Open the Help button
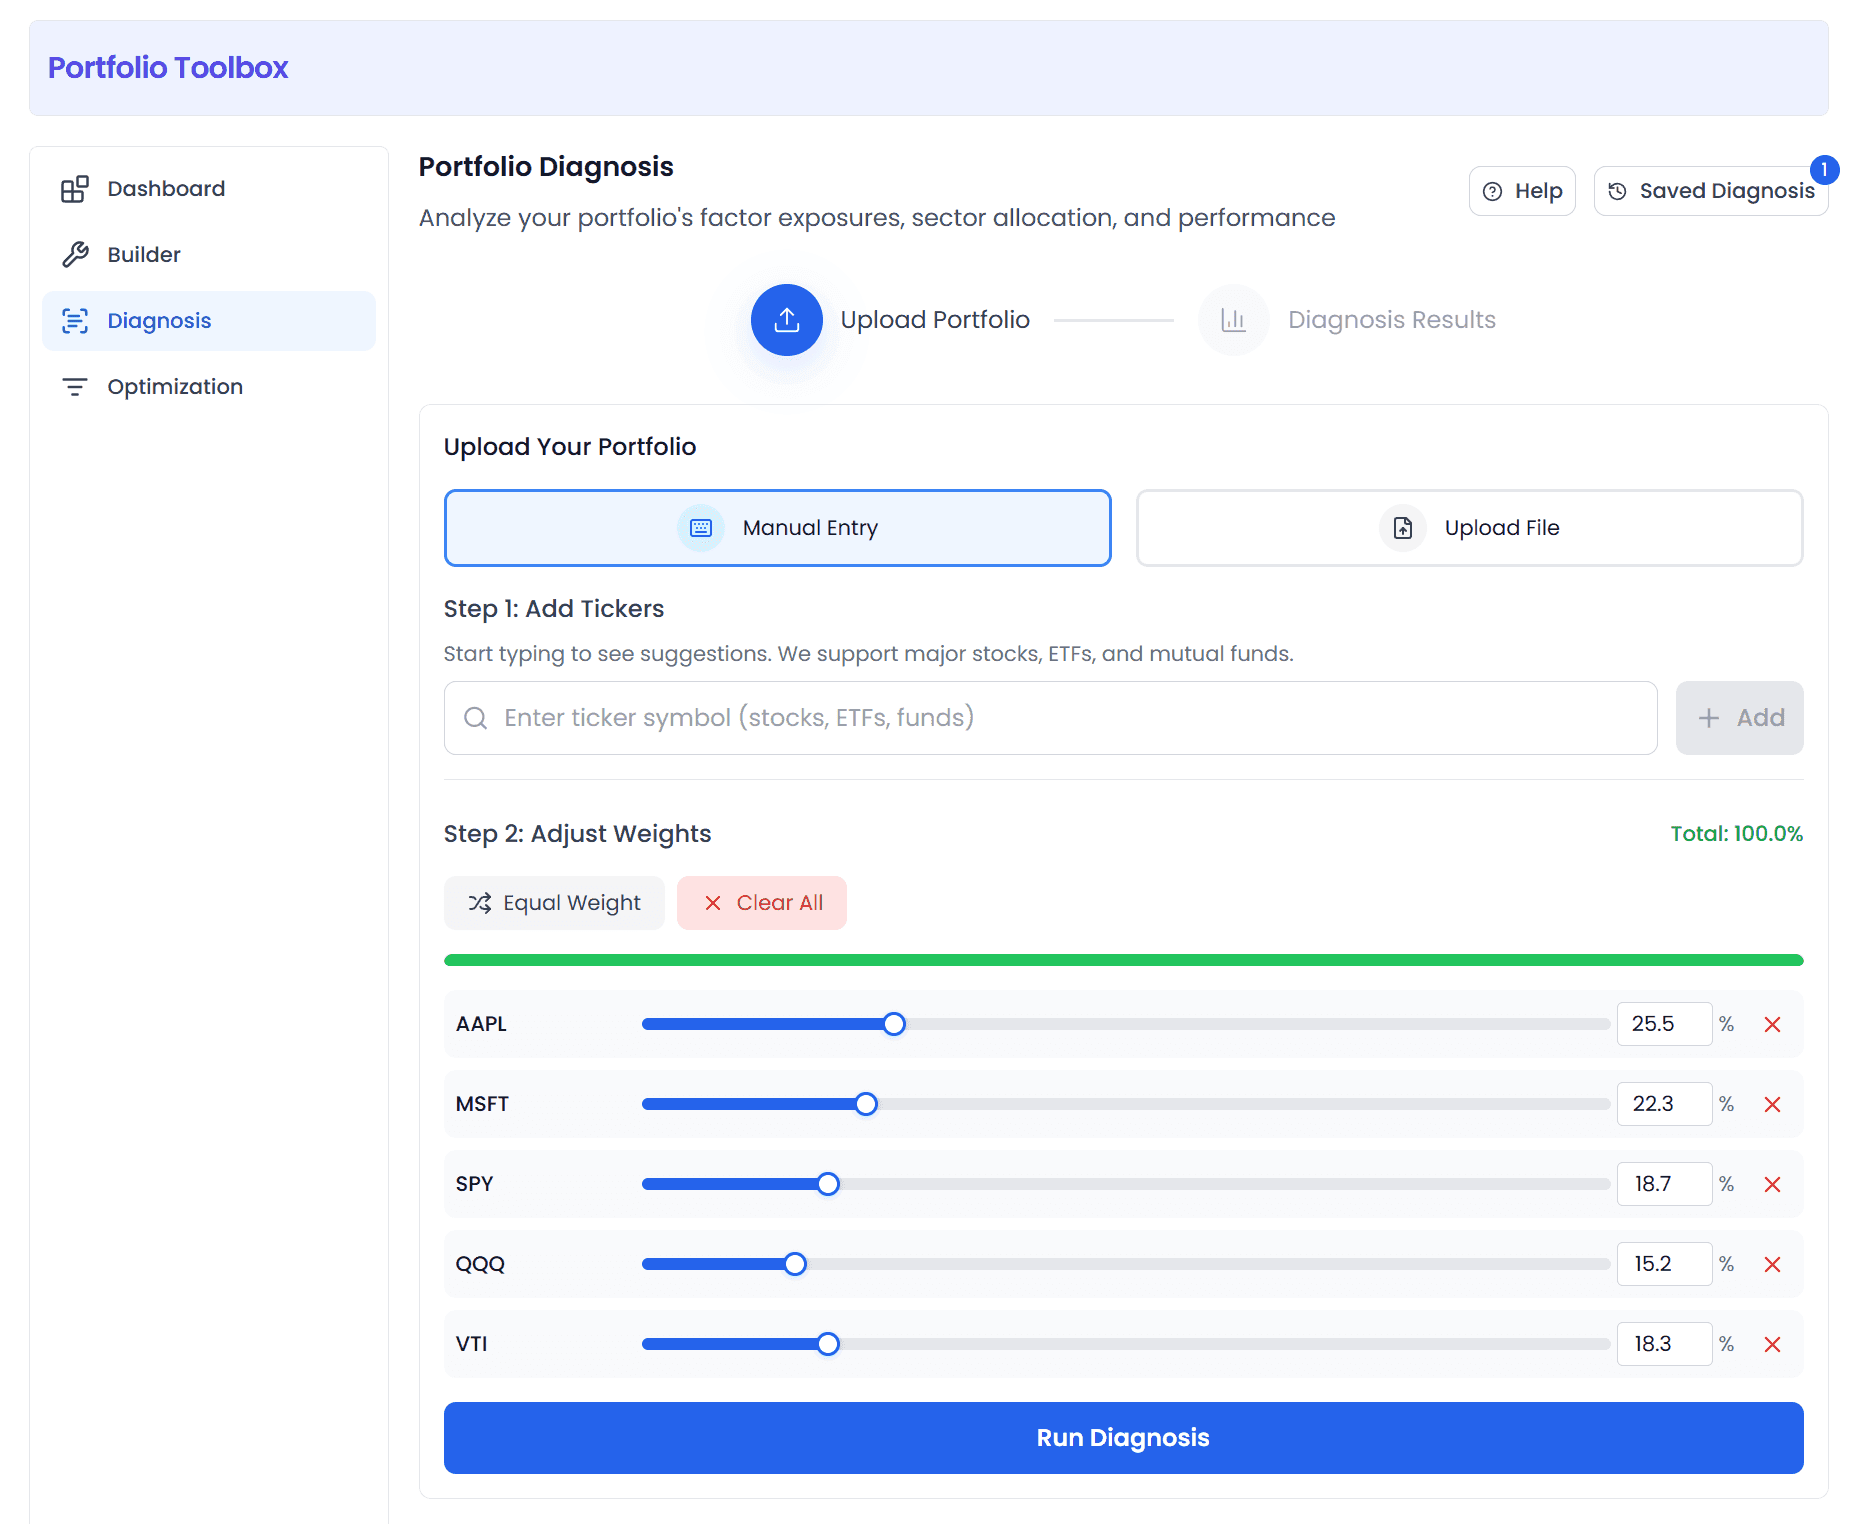This screenshot has width=1863, height=1524. point(1522,191)
